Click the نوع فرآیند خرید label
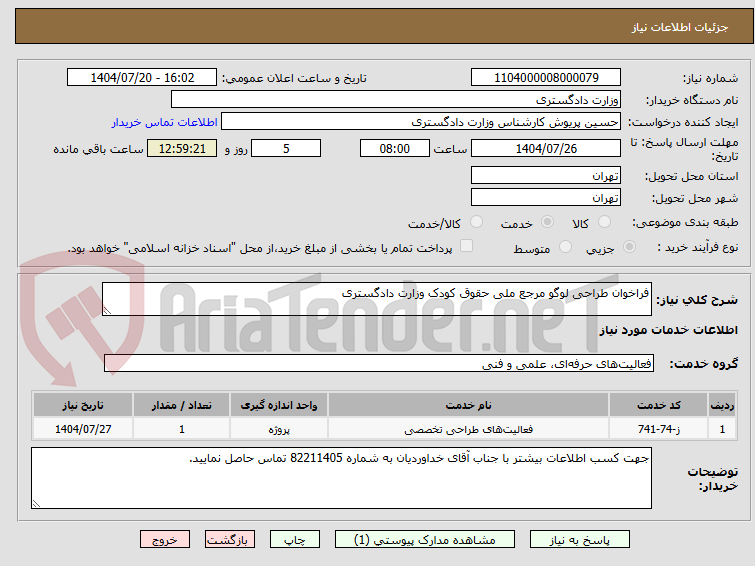755x566 pixels. coord(698,247)
